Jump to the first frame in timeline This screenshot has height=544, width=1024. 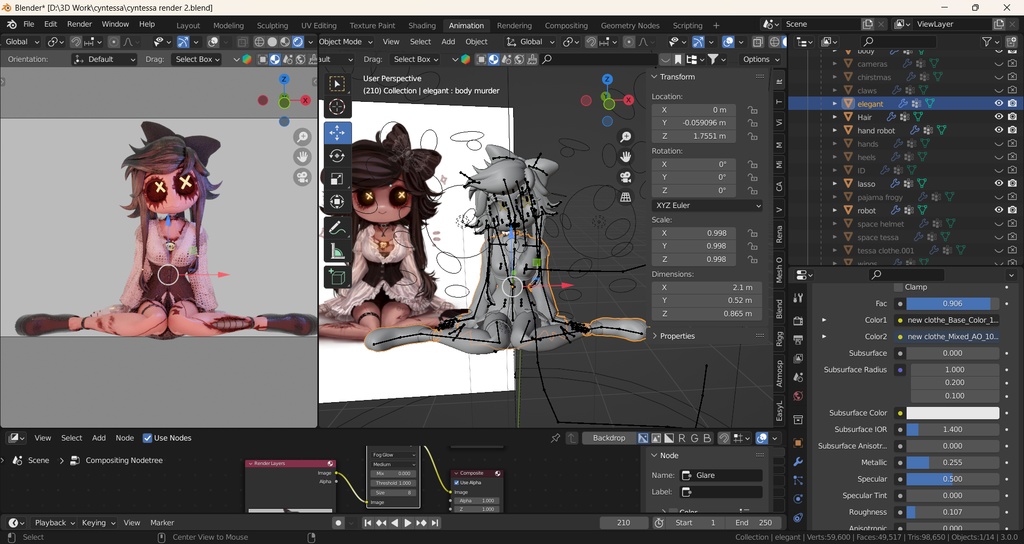(x=368, y=522)
